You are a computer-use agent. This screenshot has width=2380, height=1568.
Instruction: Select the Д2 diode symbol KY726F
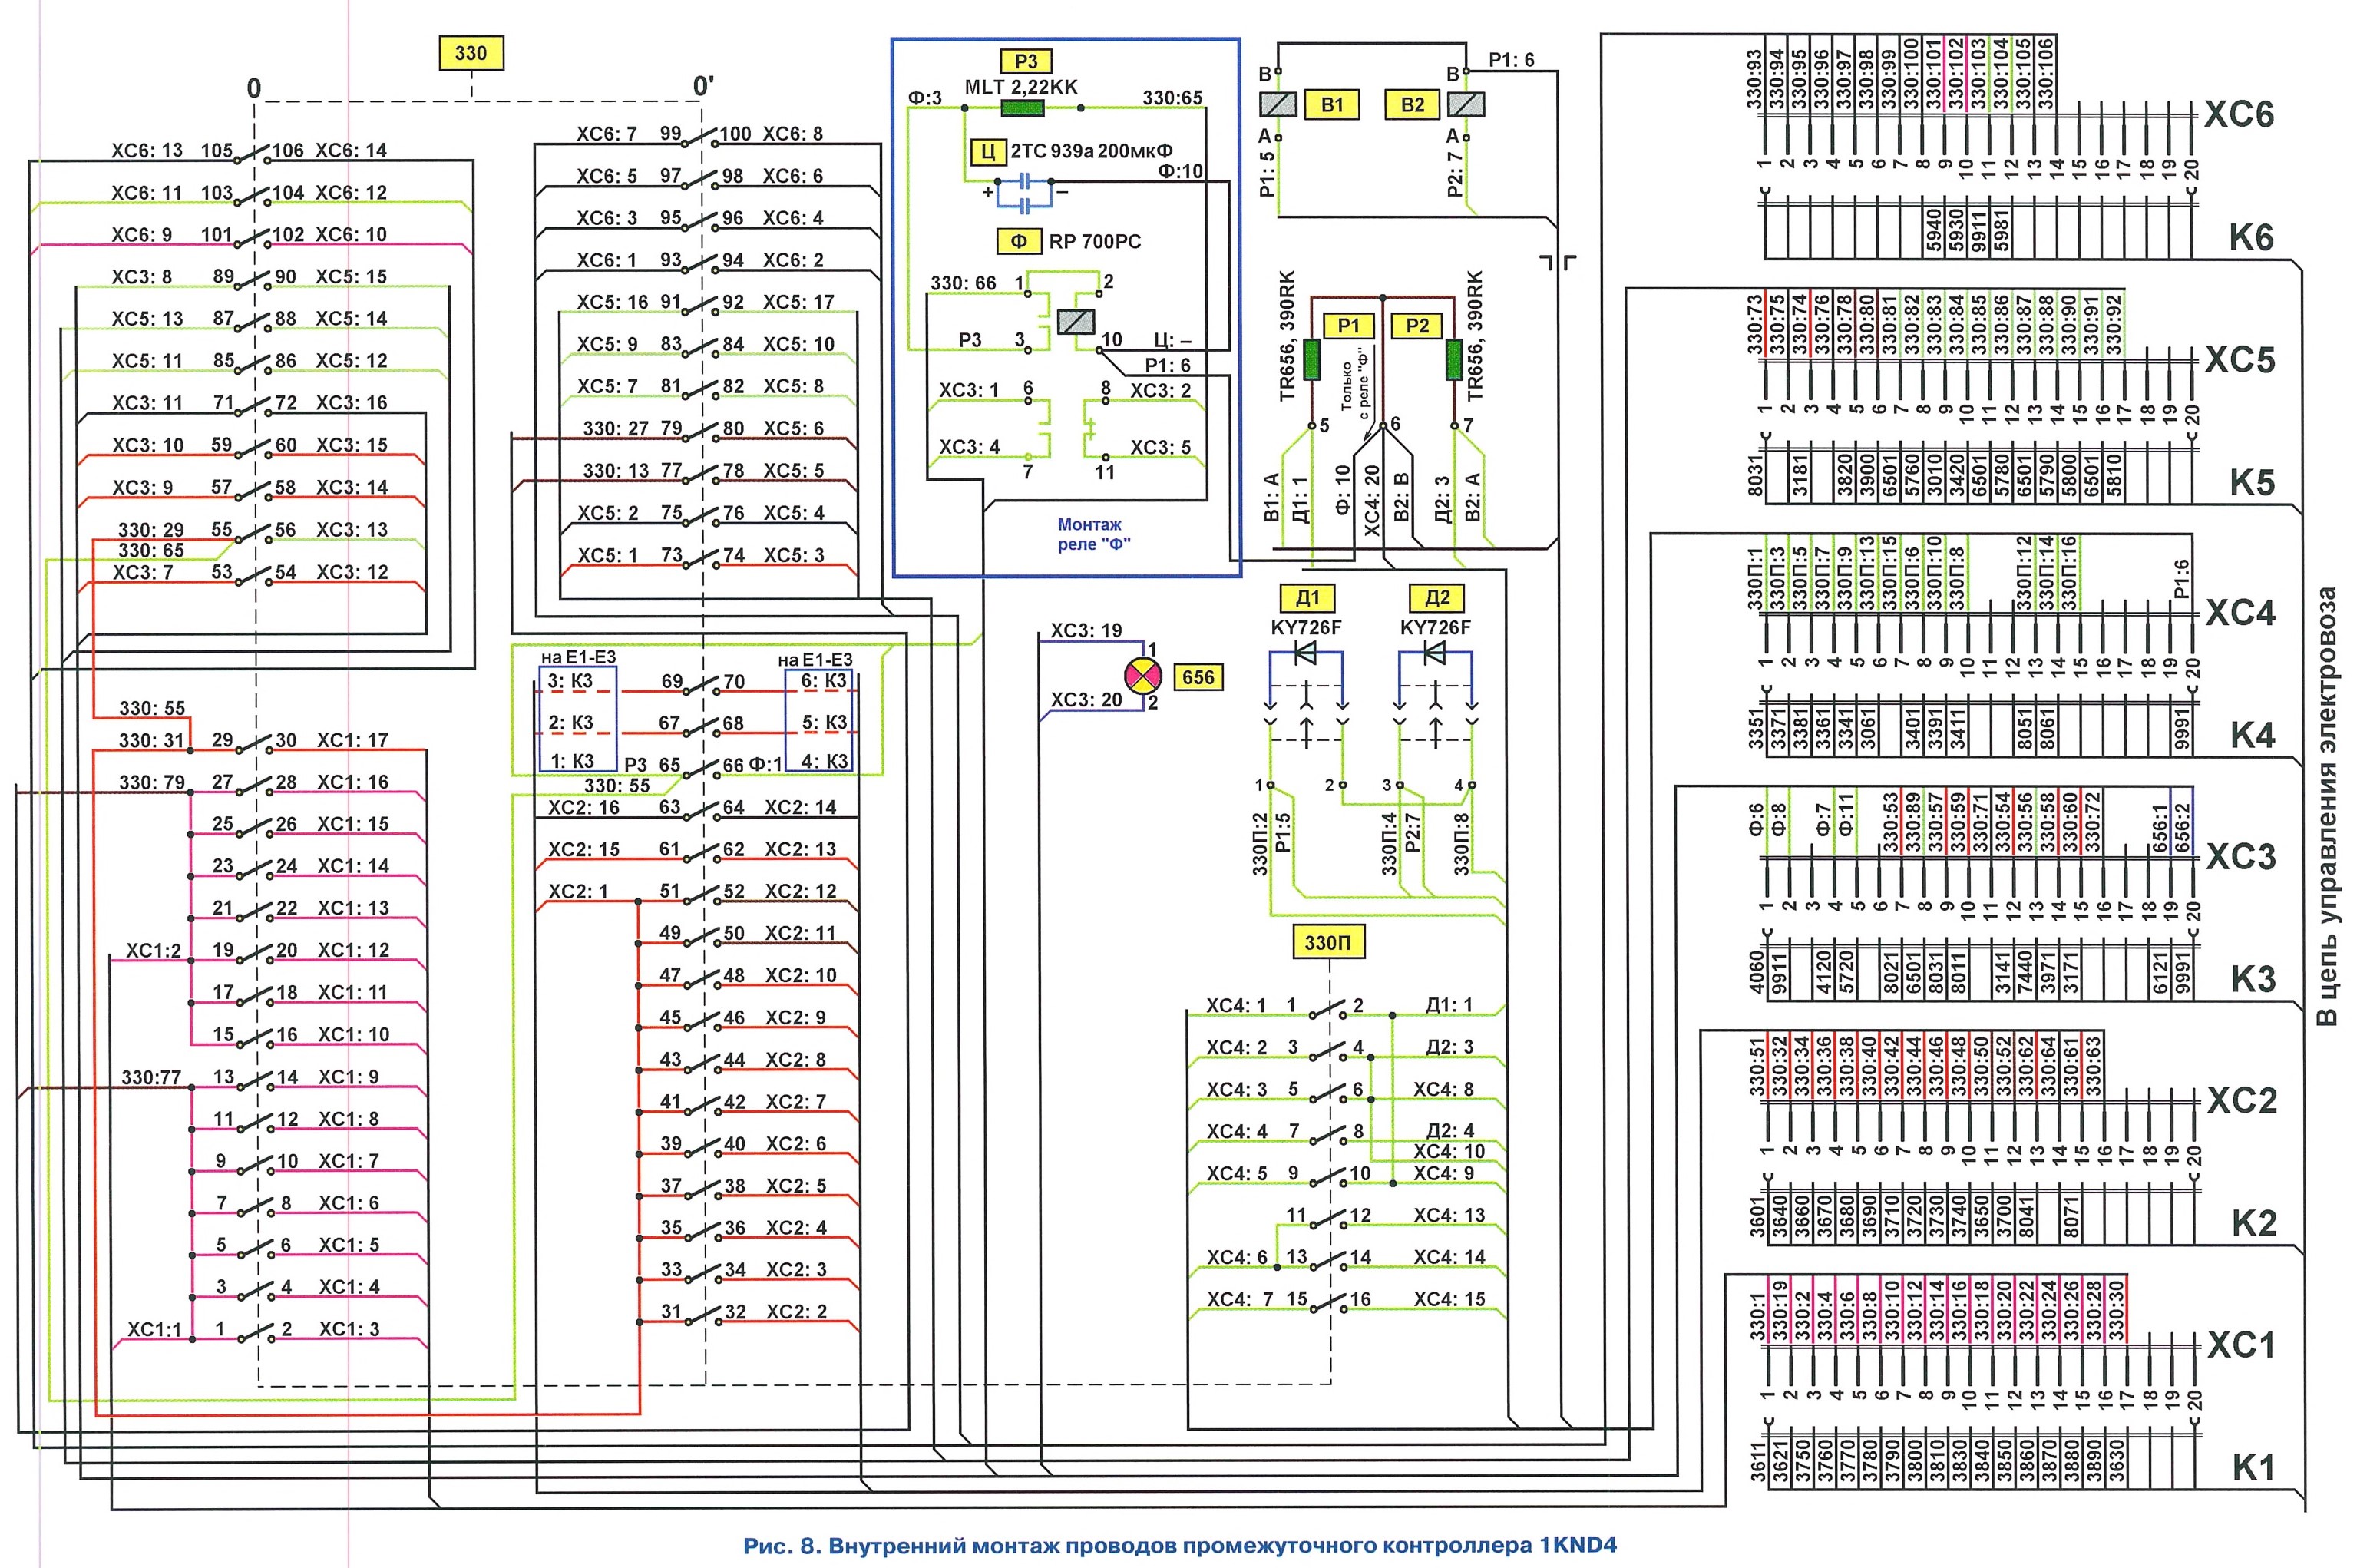(1435, 654)
